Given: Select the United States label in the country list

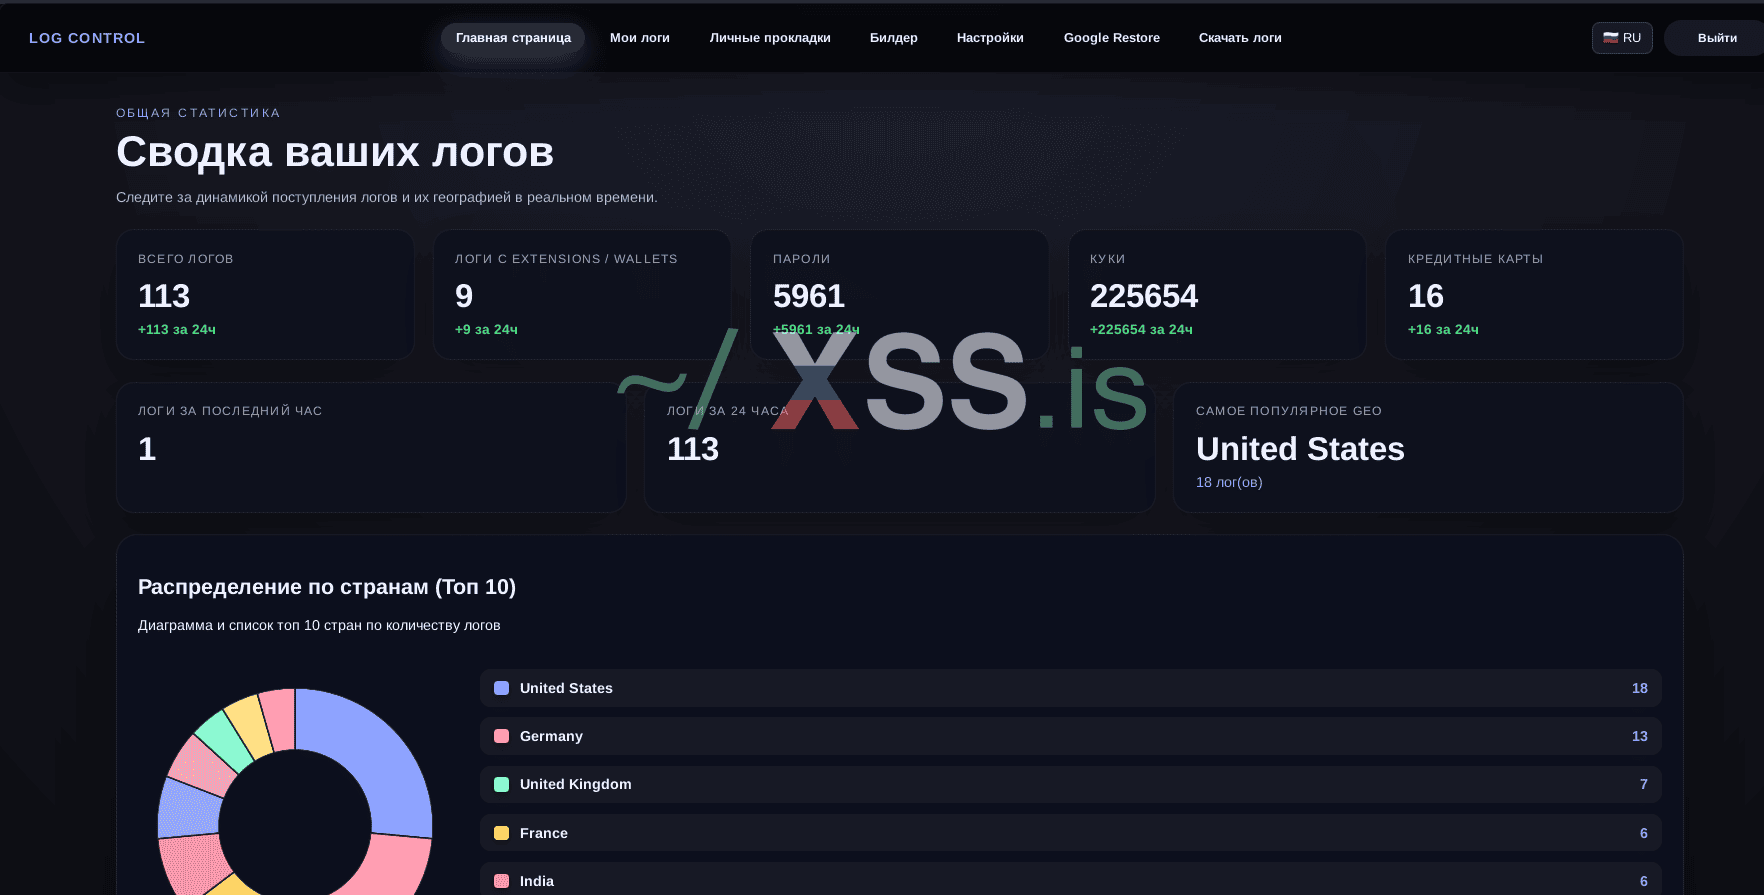Looking at the screenshot, I should pyautogui.click(x=566, y=688).
